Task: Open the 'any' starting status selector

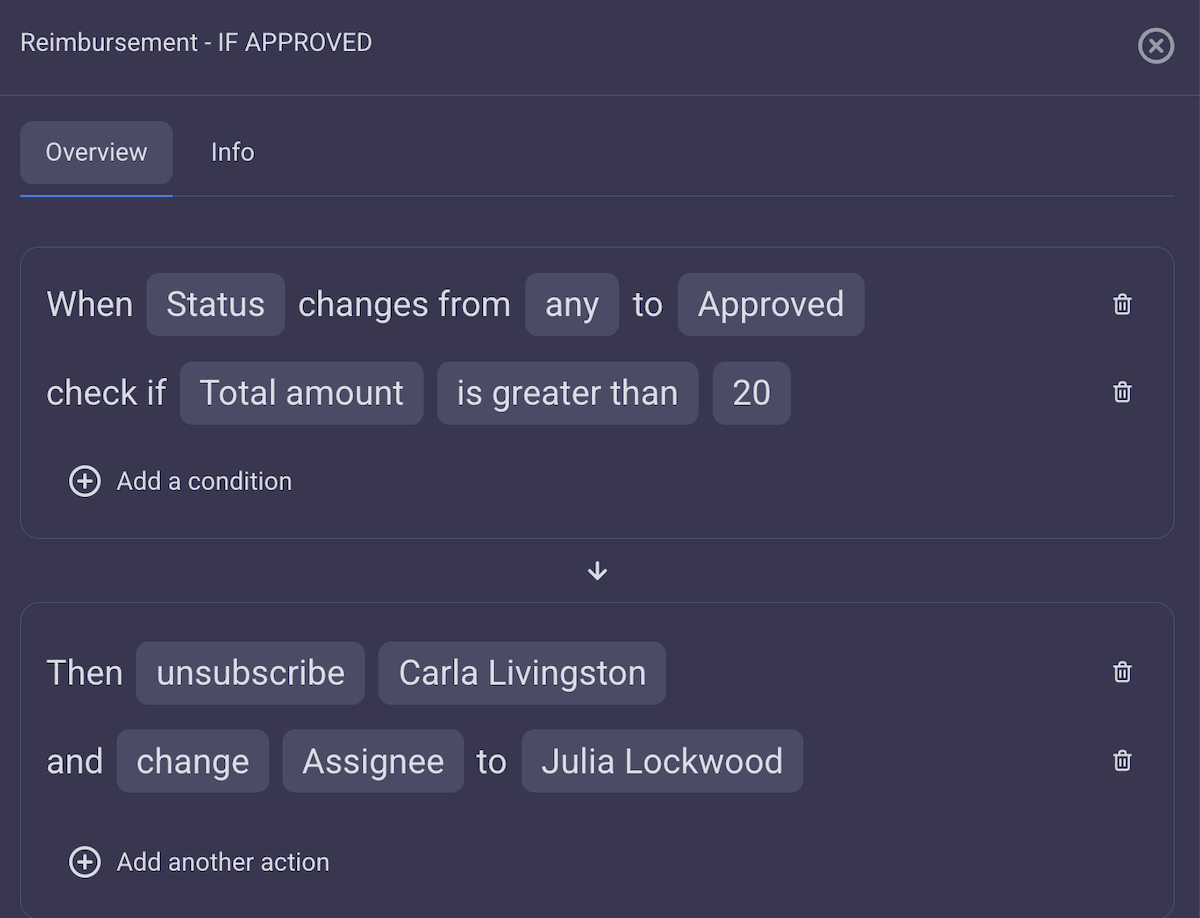Action: (572, 304)
